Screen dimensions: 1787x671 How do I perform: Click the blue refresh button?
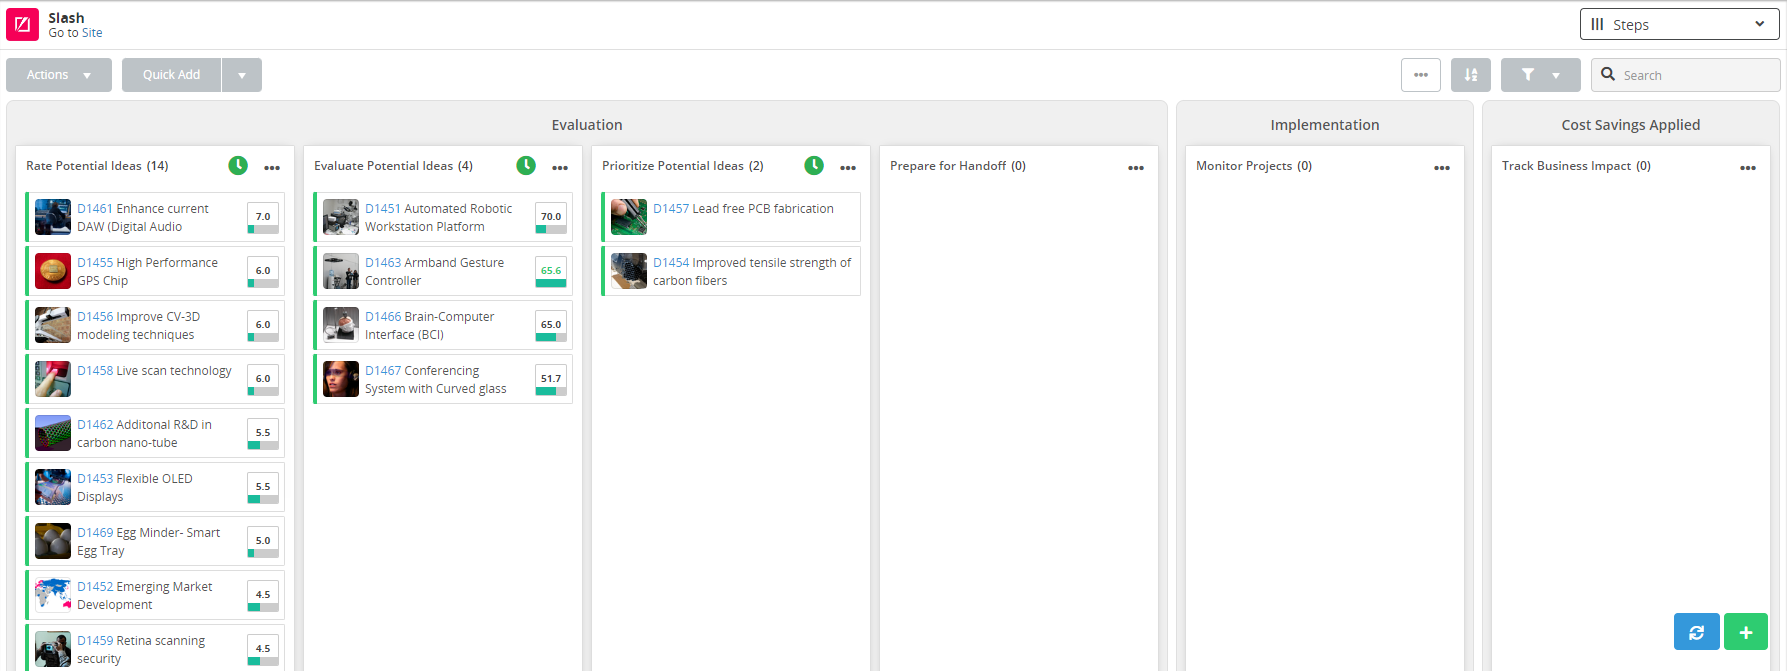tap(1697, 632)
